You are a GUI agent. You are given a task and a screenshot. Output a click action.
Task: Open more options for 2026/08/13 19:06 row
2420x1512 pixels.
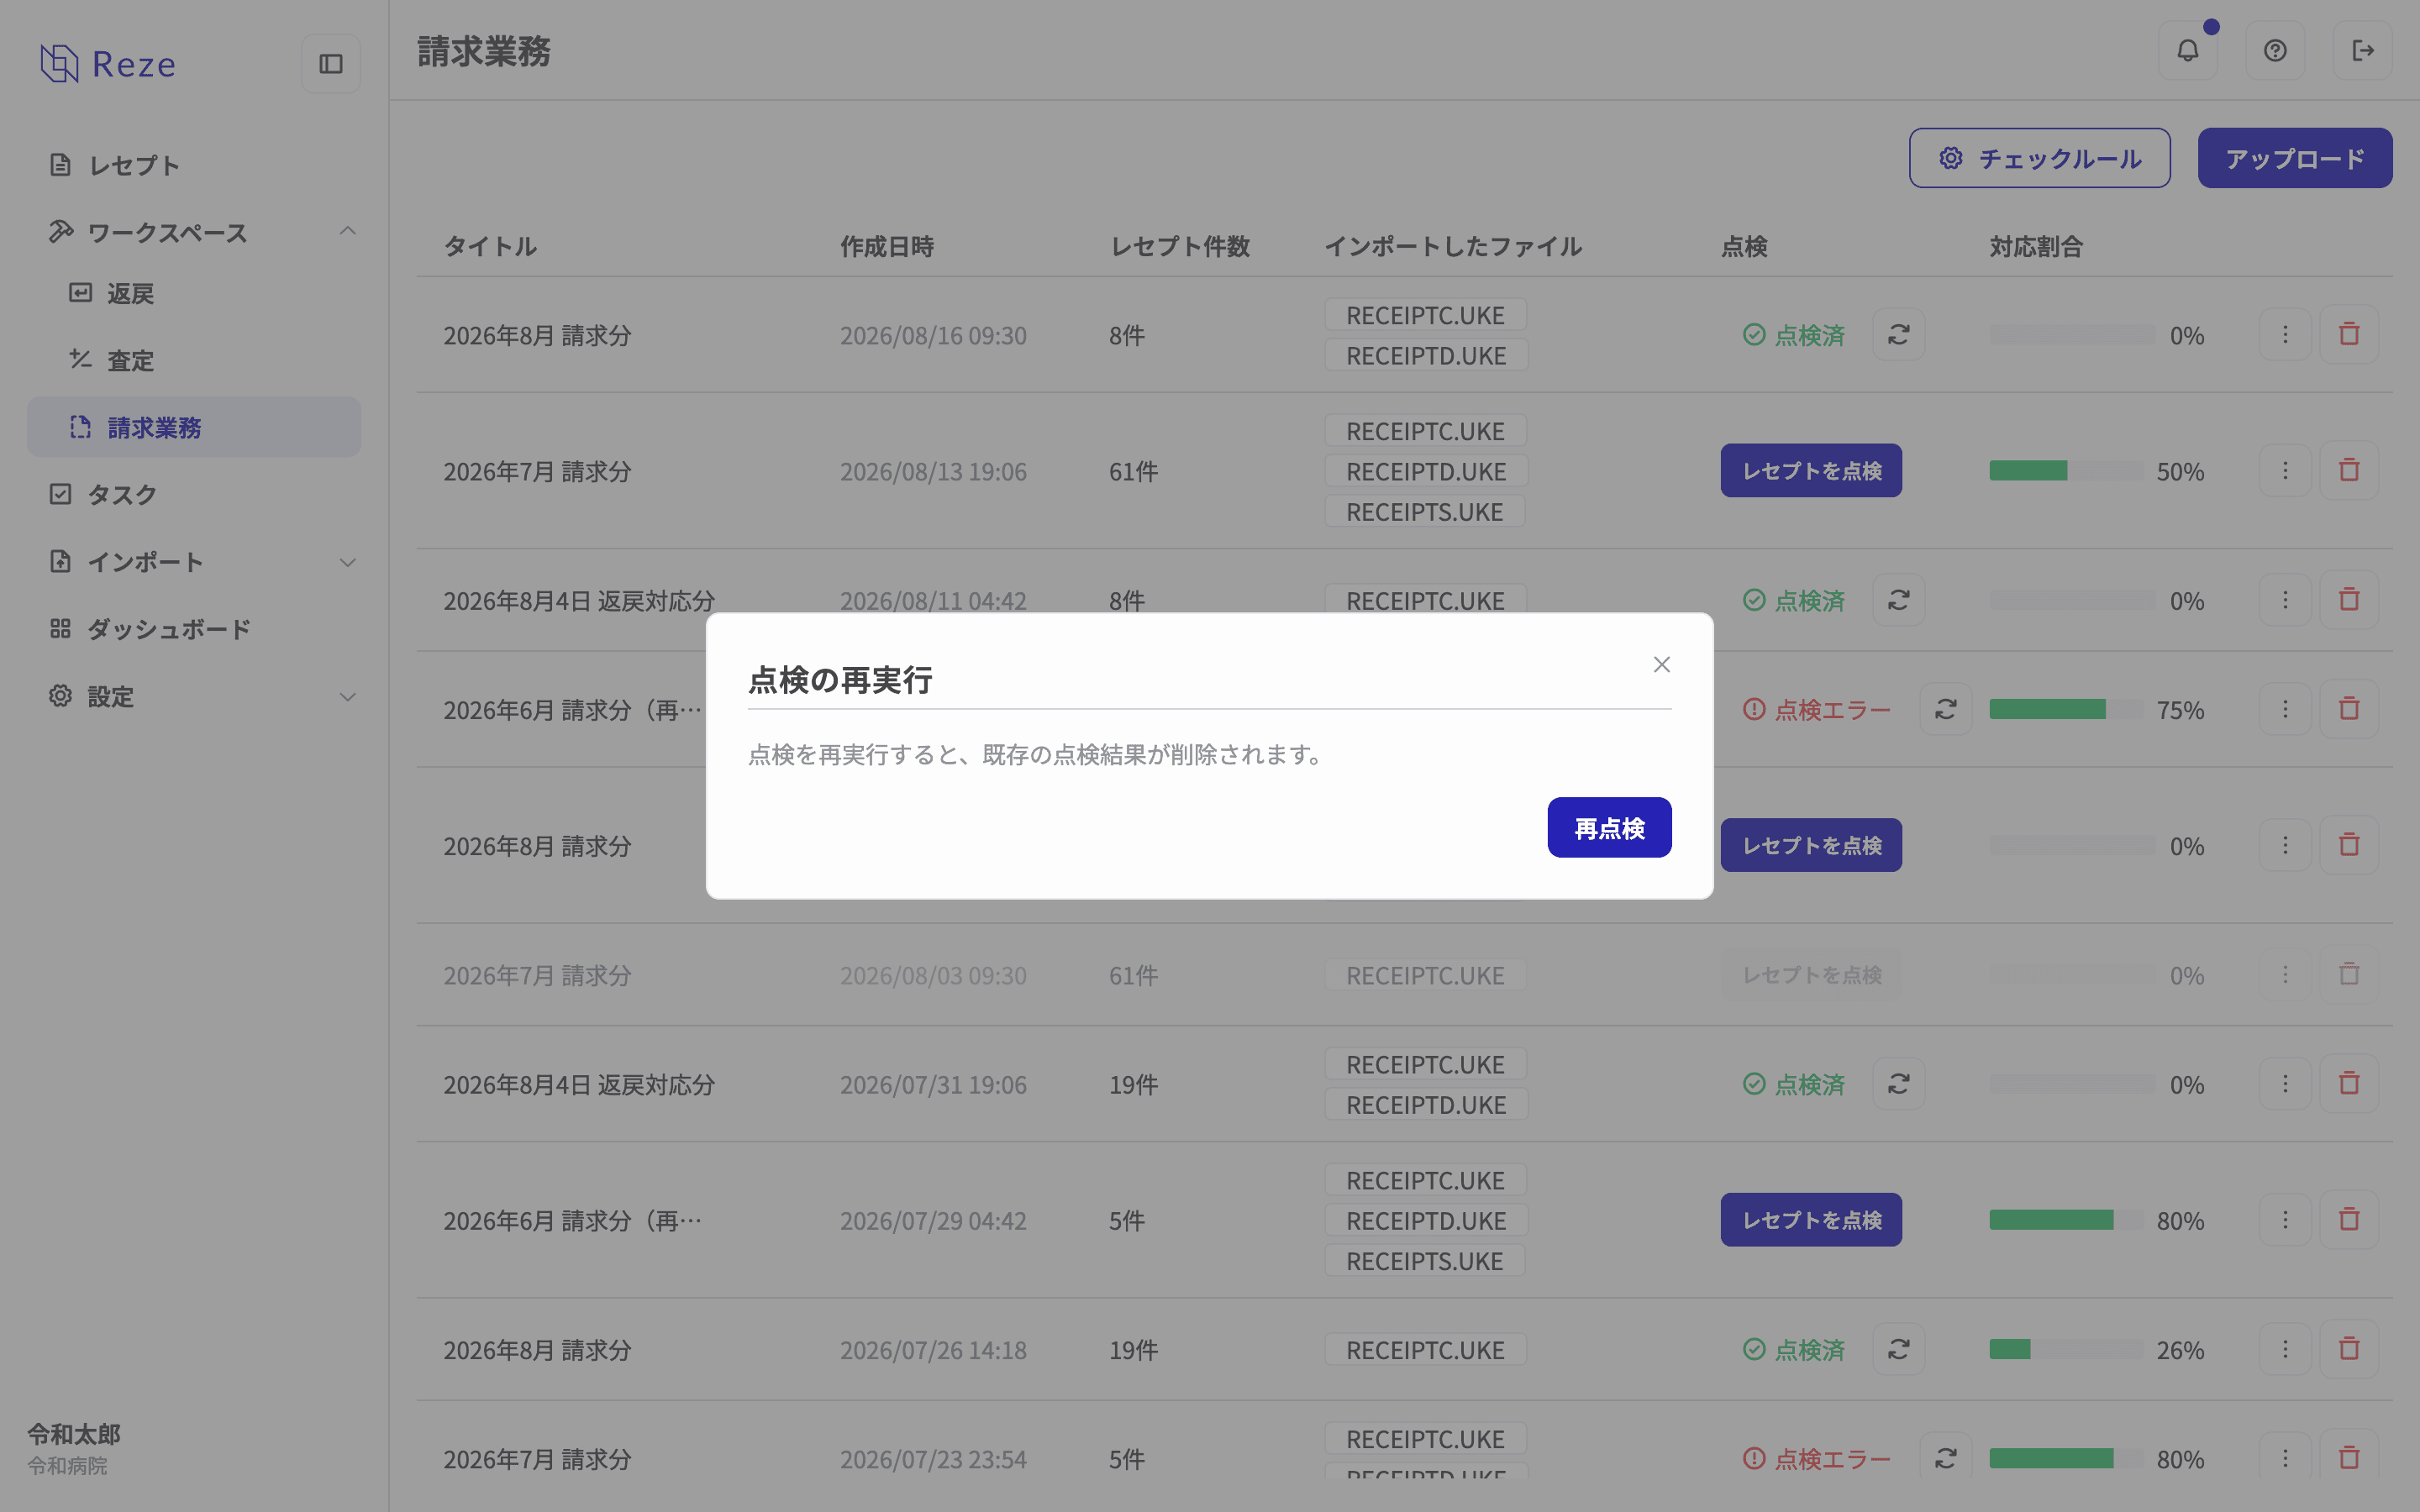click(x=2285, y=470)
